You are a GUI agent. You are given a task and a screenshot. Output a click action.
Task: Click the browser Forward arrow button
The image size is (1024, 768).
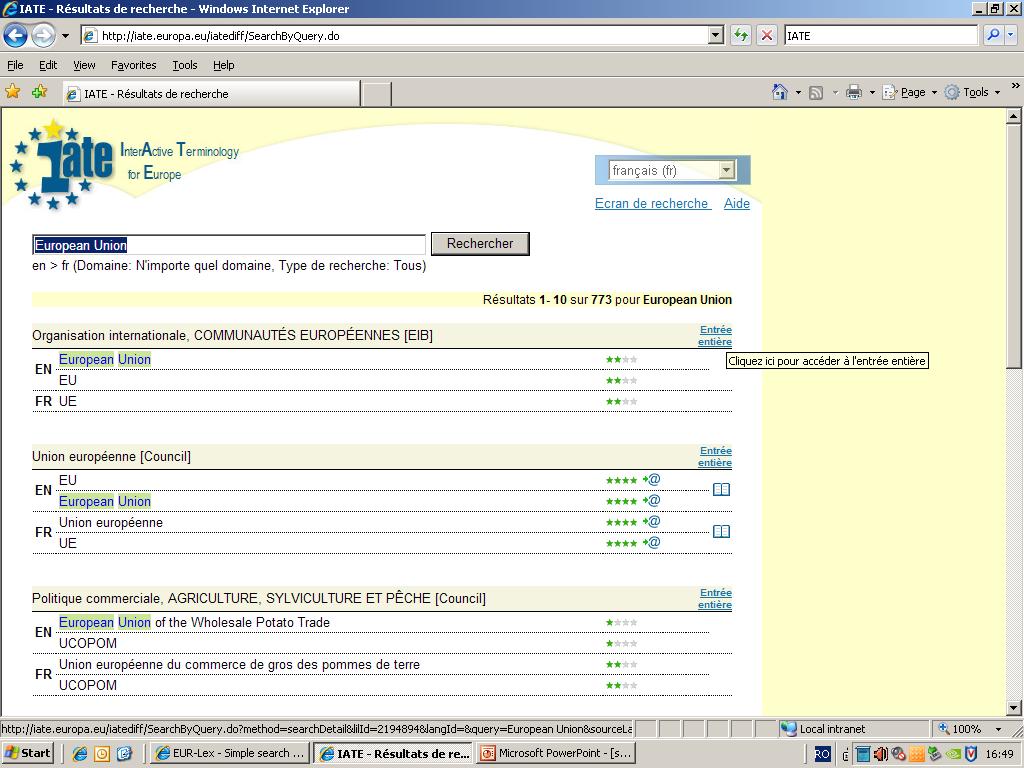tap(43, 35)
